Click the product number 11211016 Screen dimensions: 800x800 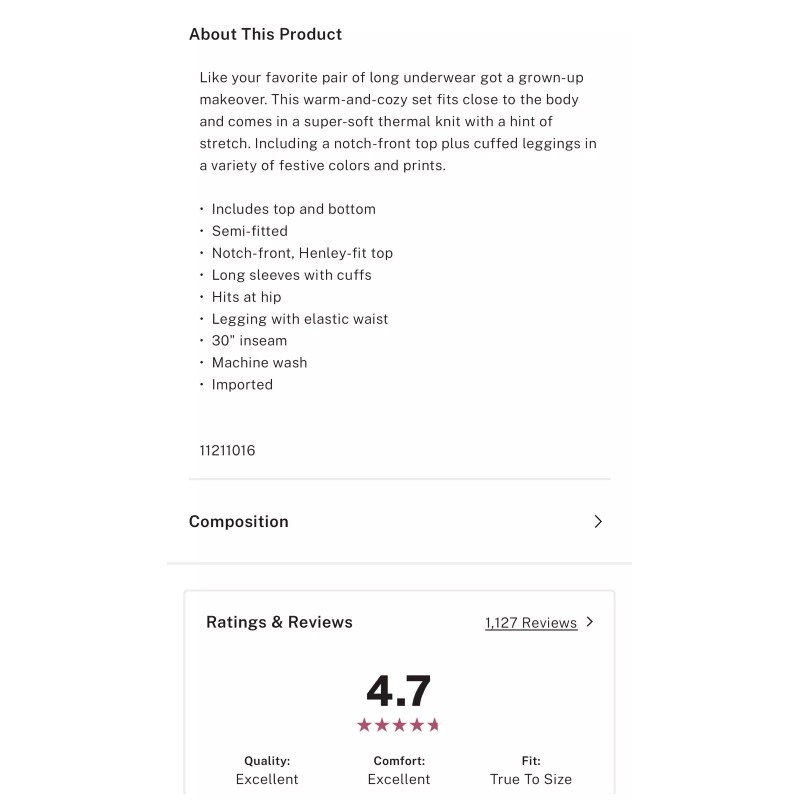tap(227, 450)
